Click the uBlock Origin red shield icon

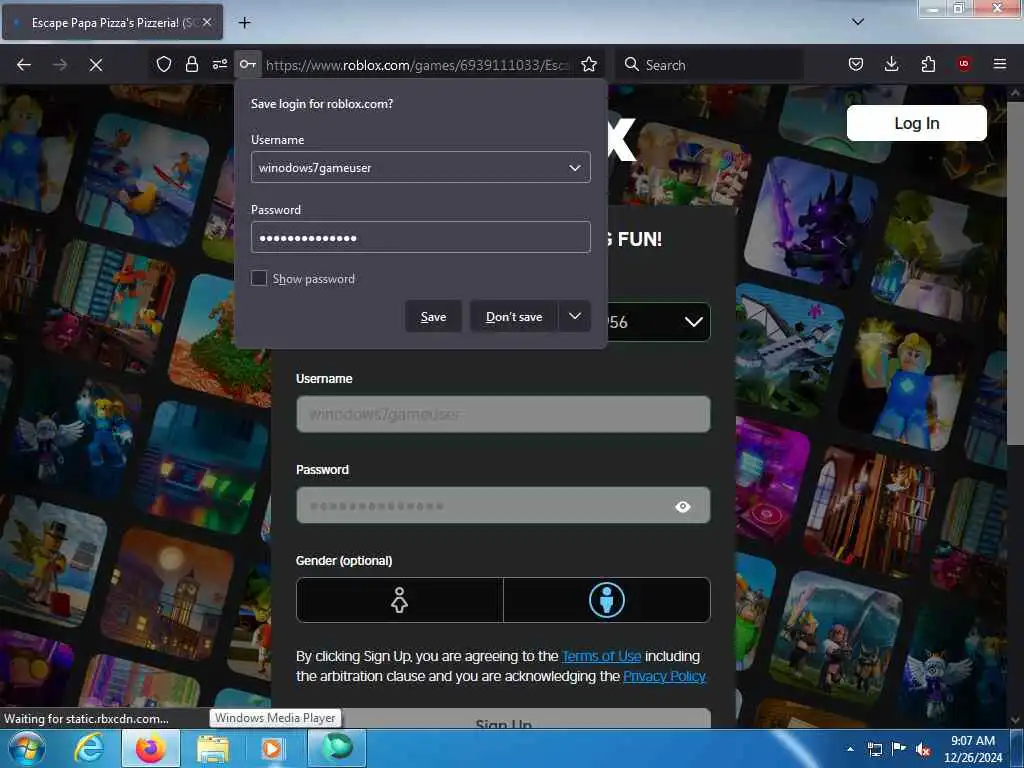point(963,64)
